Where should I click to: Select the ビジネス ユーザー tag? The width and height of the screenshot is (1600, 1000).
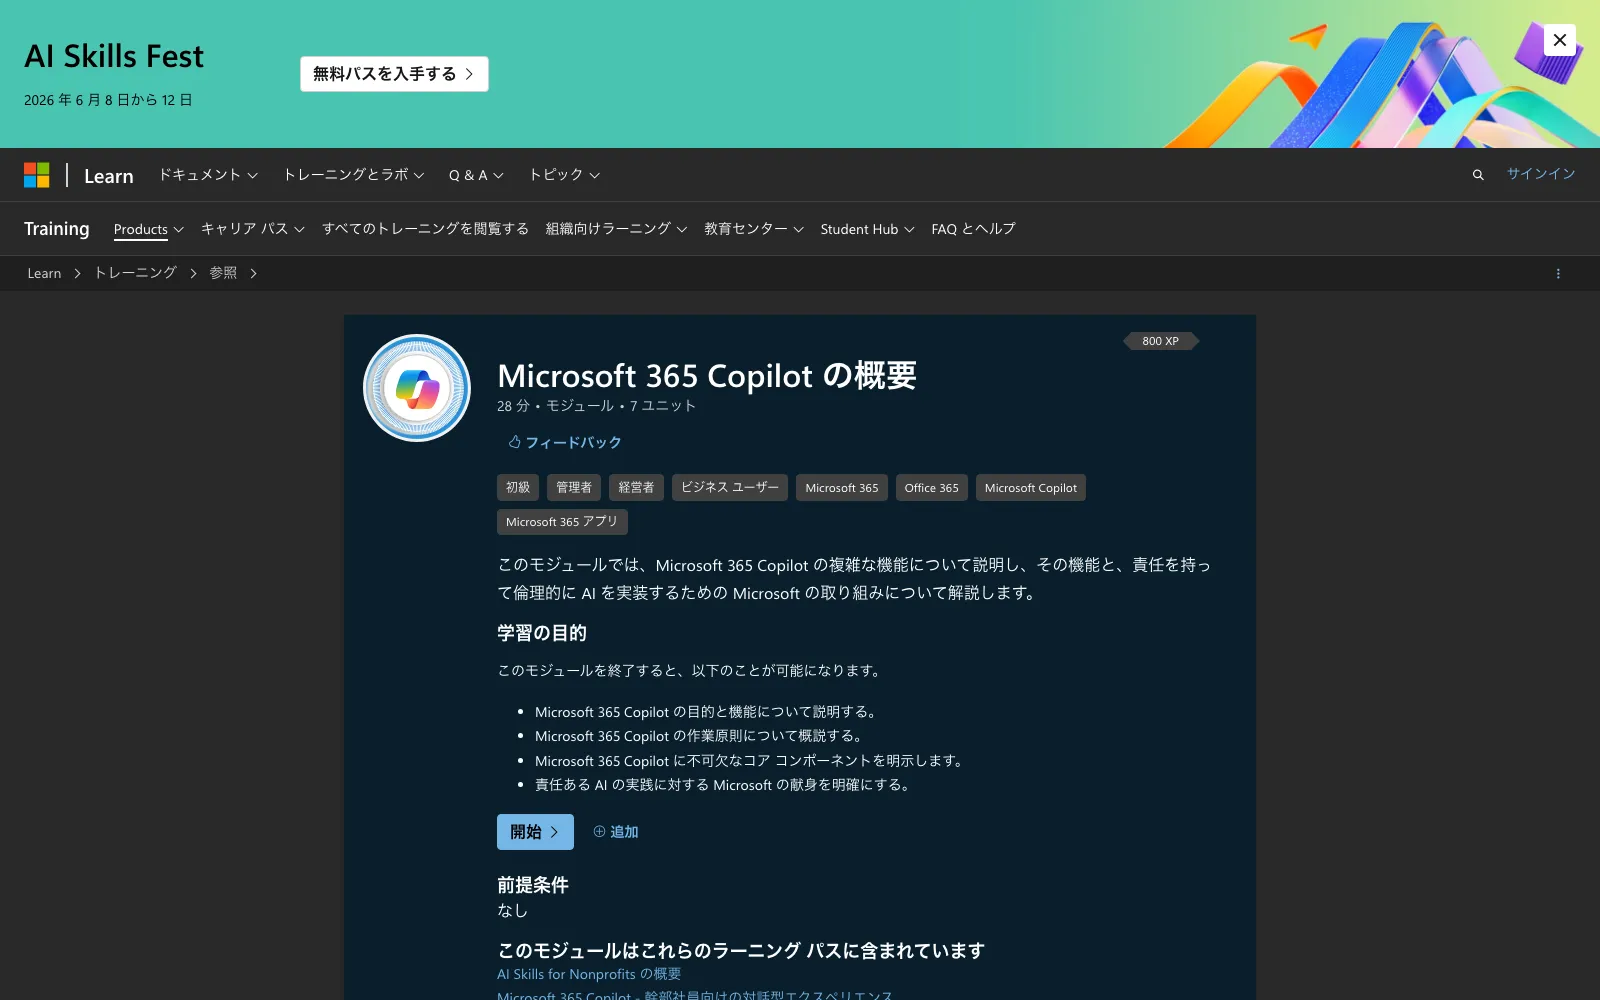(730, 487)
